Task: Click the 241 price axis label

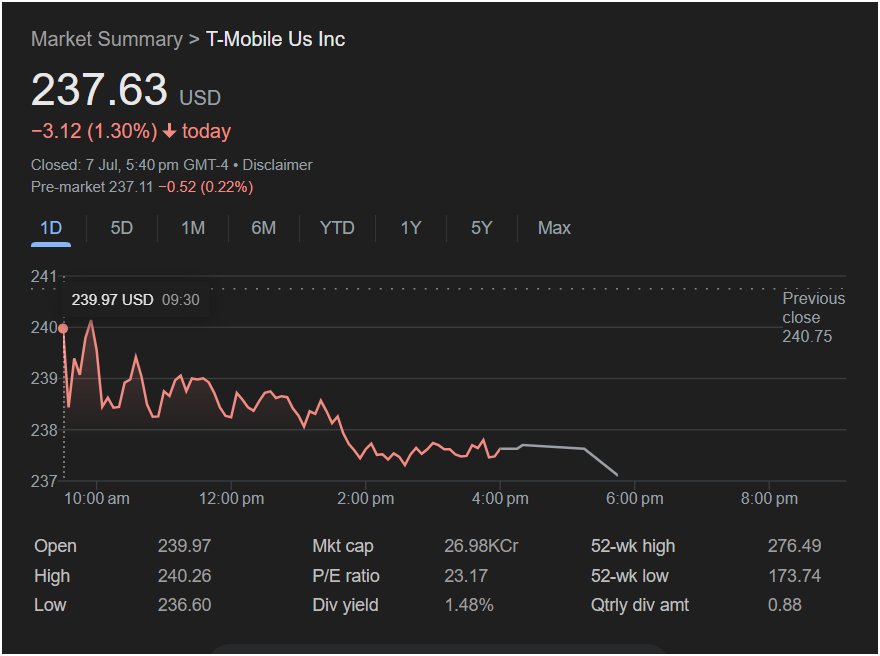Action: [44, 276]
